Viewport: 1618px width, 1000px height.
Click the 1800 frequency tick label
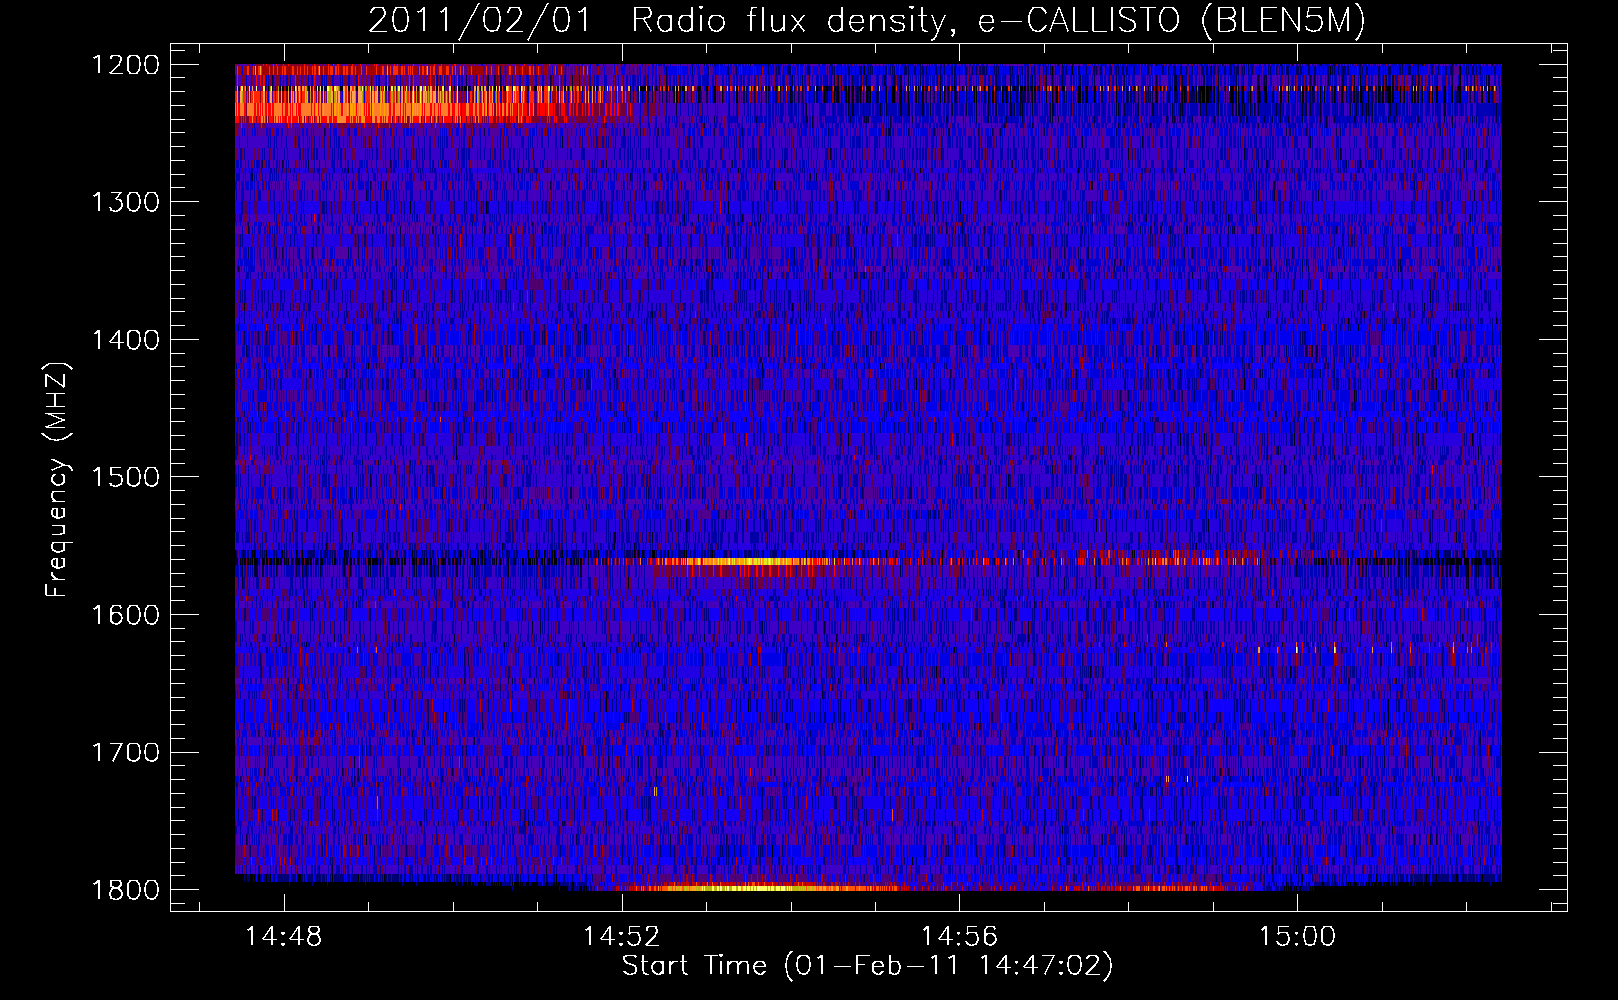125,890
